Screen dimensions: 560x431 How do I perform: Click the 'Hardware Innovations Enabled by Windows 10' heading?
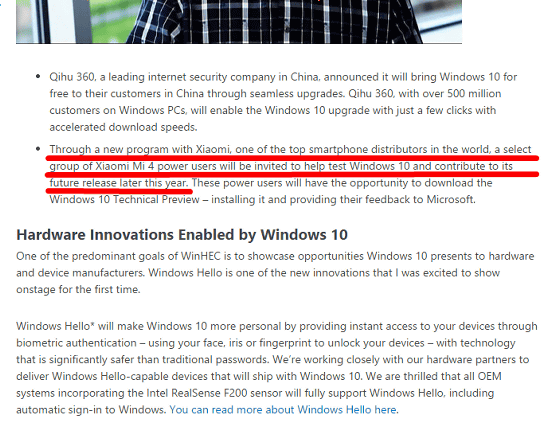point(182,235)
